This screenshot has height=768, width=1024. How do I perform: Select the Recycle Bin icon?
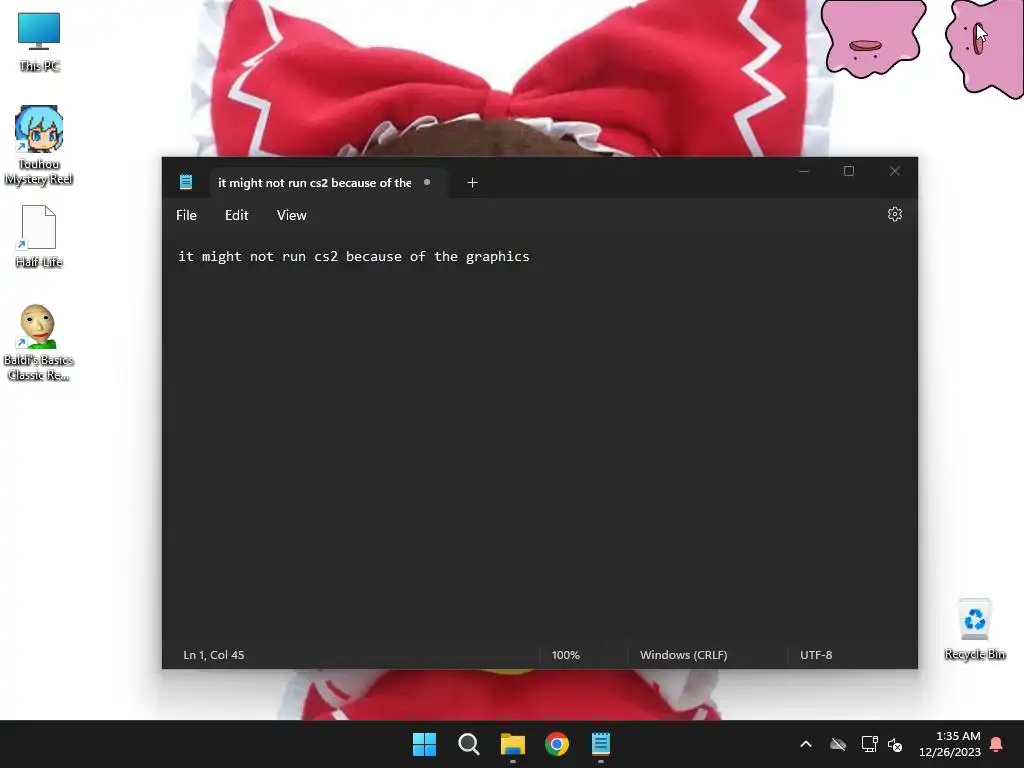click(x=974, y=630)
